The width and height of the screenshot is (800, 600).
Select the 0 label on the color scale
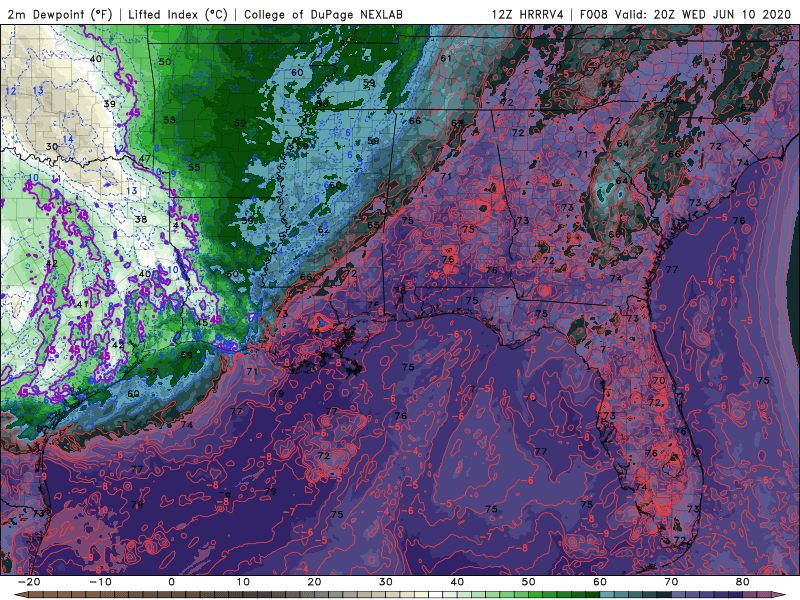pos(171,582)
